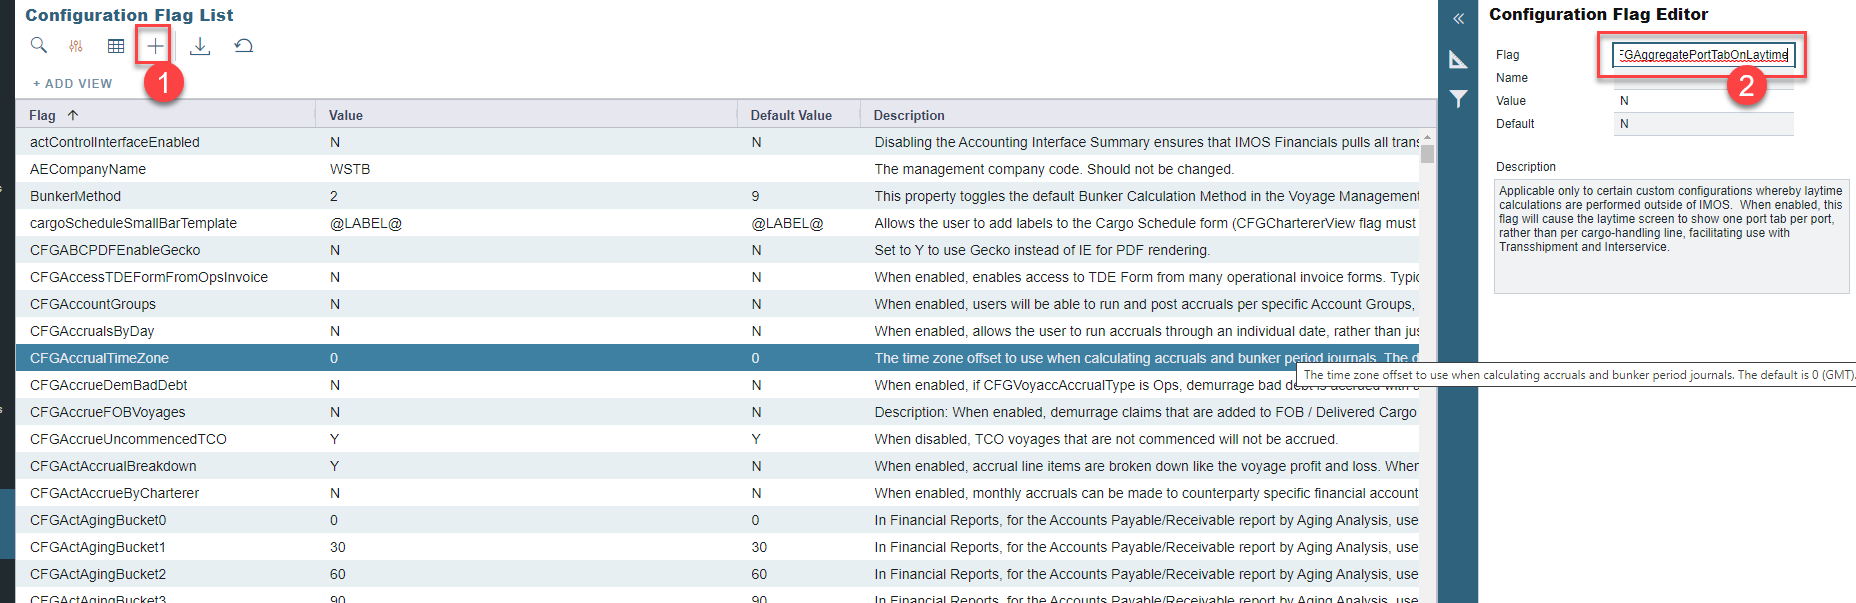Click the Value column header
Image resolution: width=1856 pixels, height=603 pixels.
click(346, 115)
